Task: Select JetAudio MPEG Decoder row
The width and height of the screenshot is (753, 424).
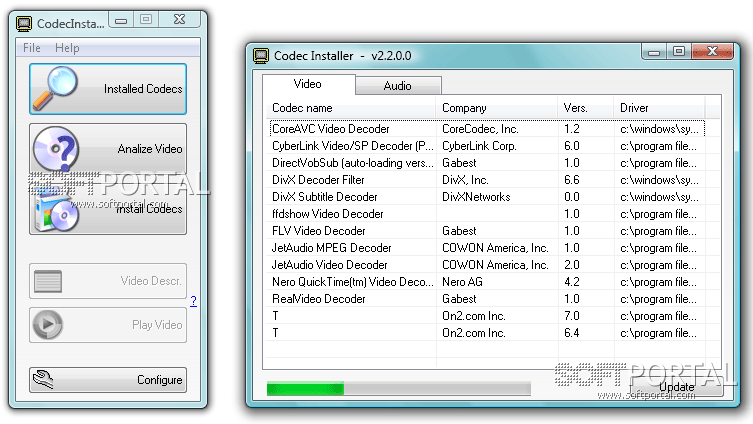Action: 487,248
